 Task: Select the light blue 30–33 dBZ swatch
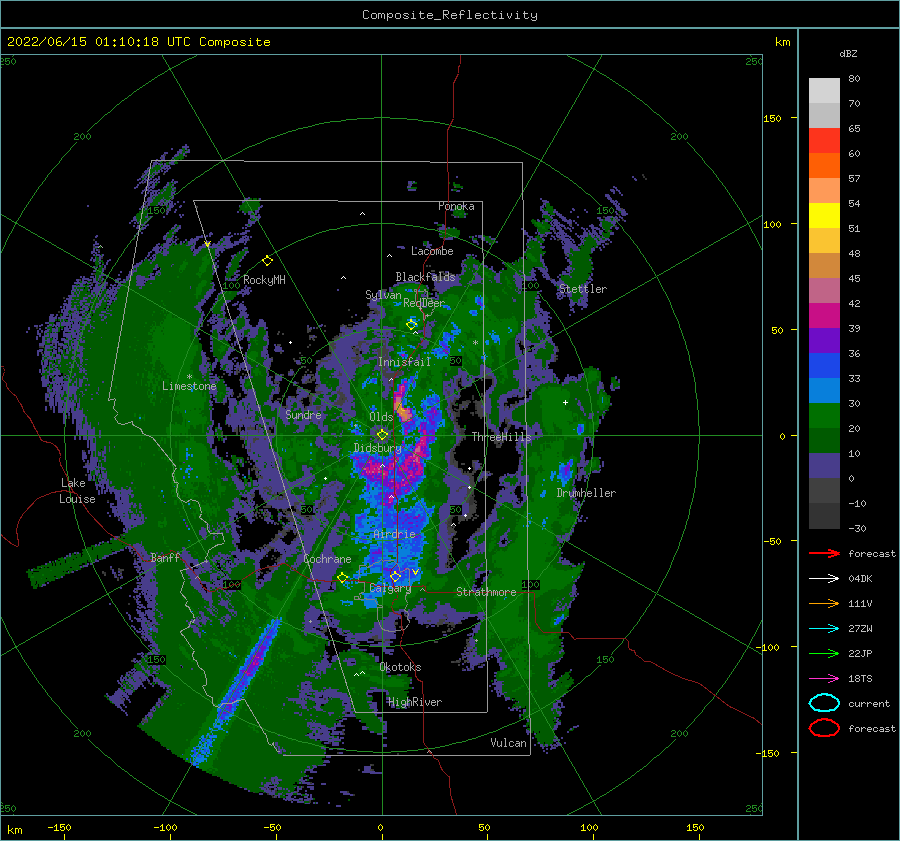(824, 391)
